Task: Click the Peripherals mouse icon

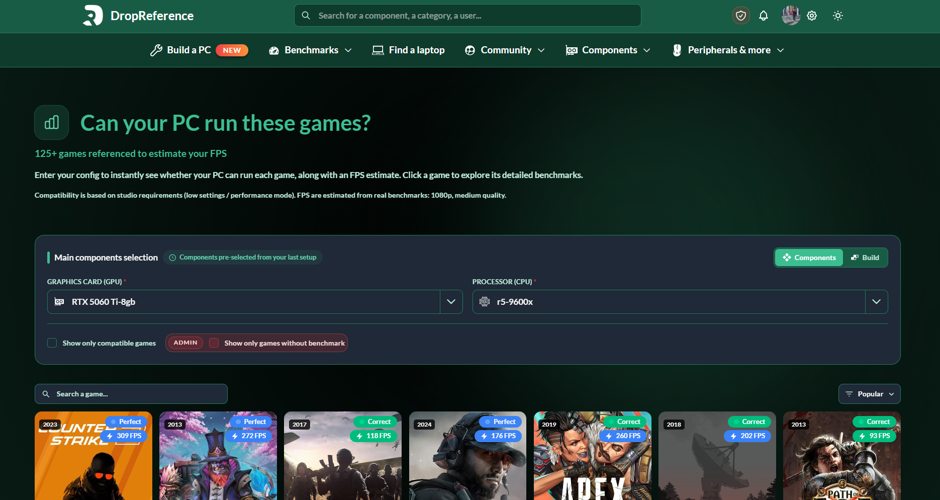Action: pyautogui.click(x=677, y=50)
